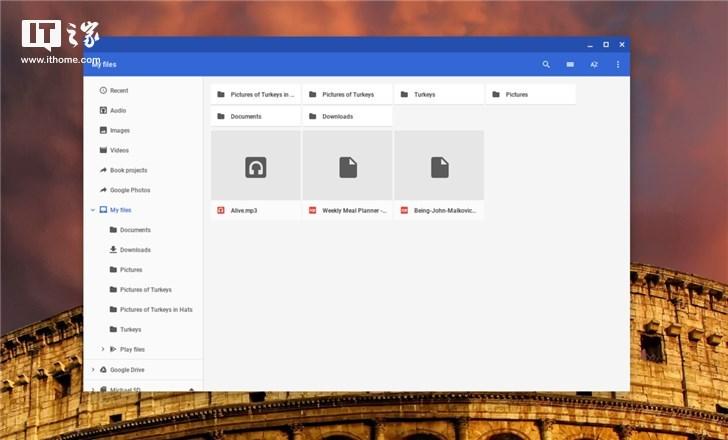Select the Being-John-Malkovic file thumbnail
The image size is (728, 440).
pos(439,166)
